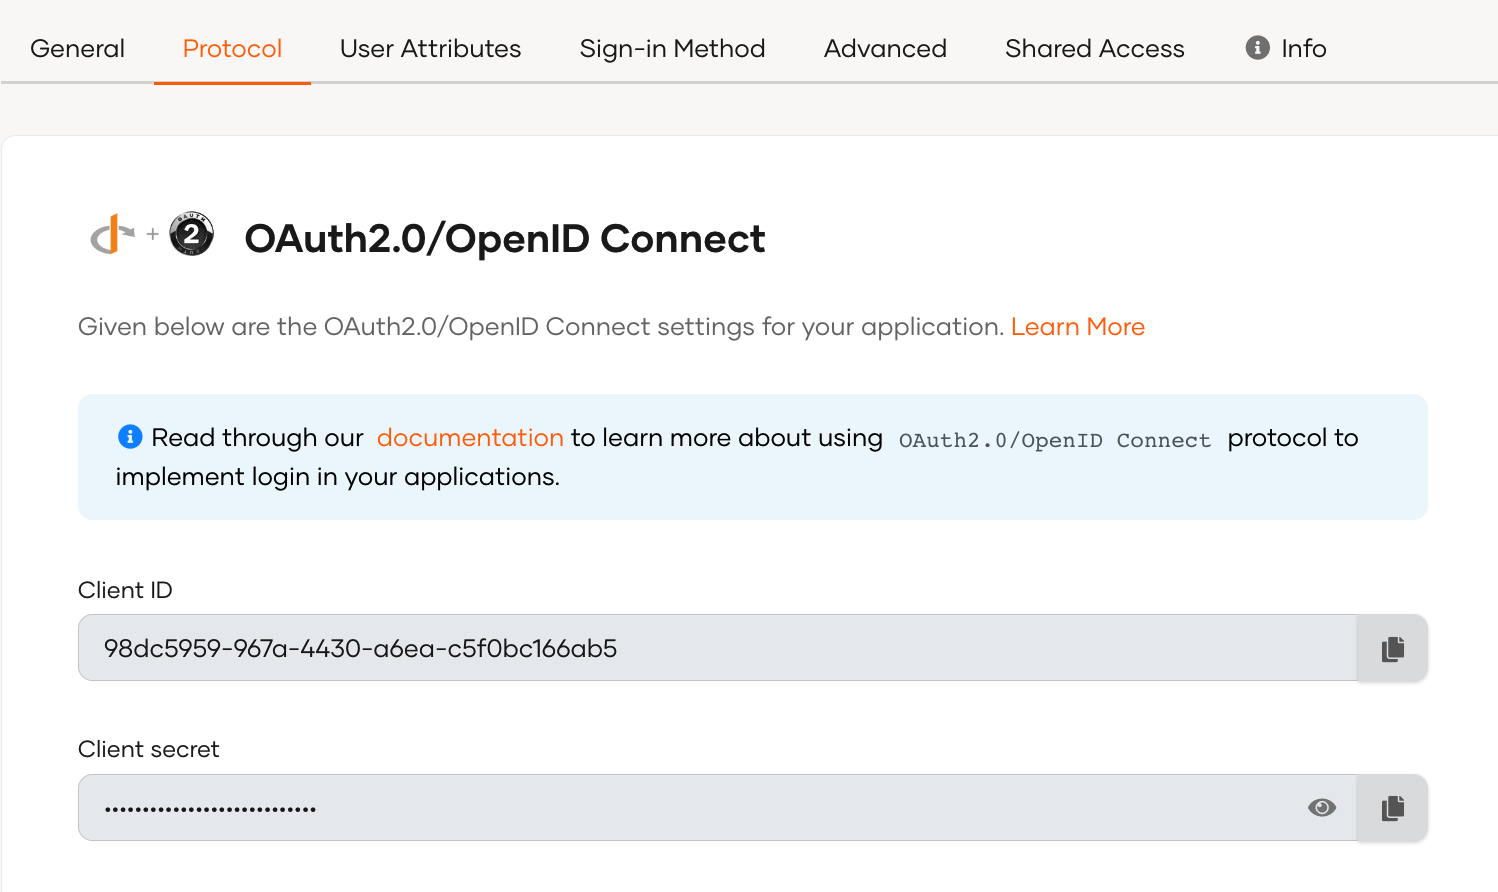1498x892 pixels.
Task: Click the Info tab's information icon
Action: [x=1257, y=48]
